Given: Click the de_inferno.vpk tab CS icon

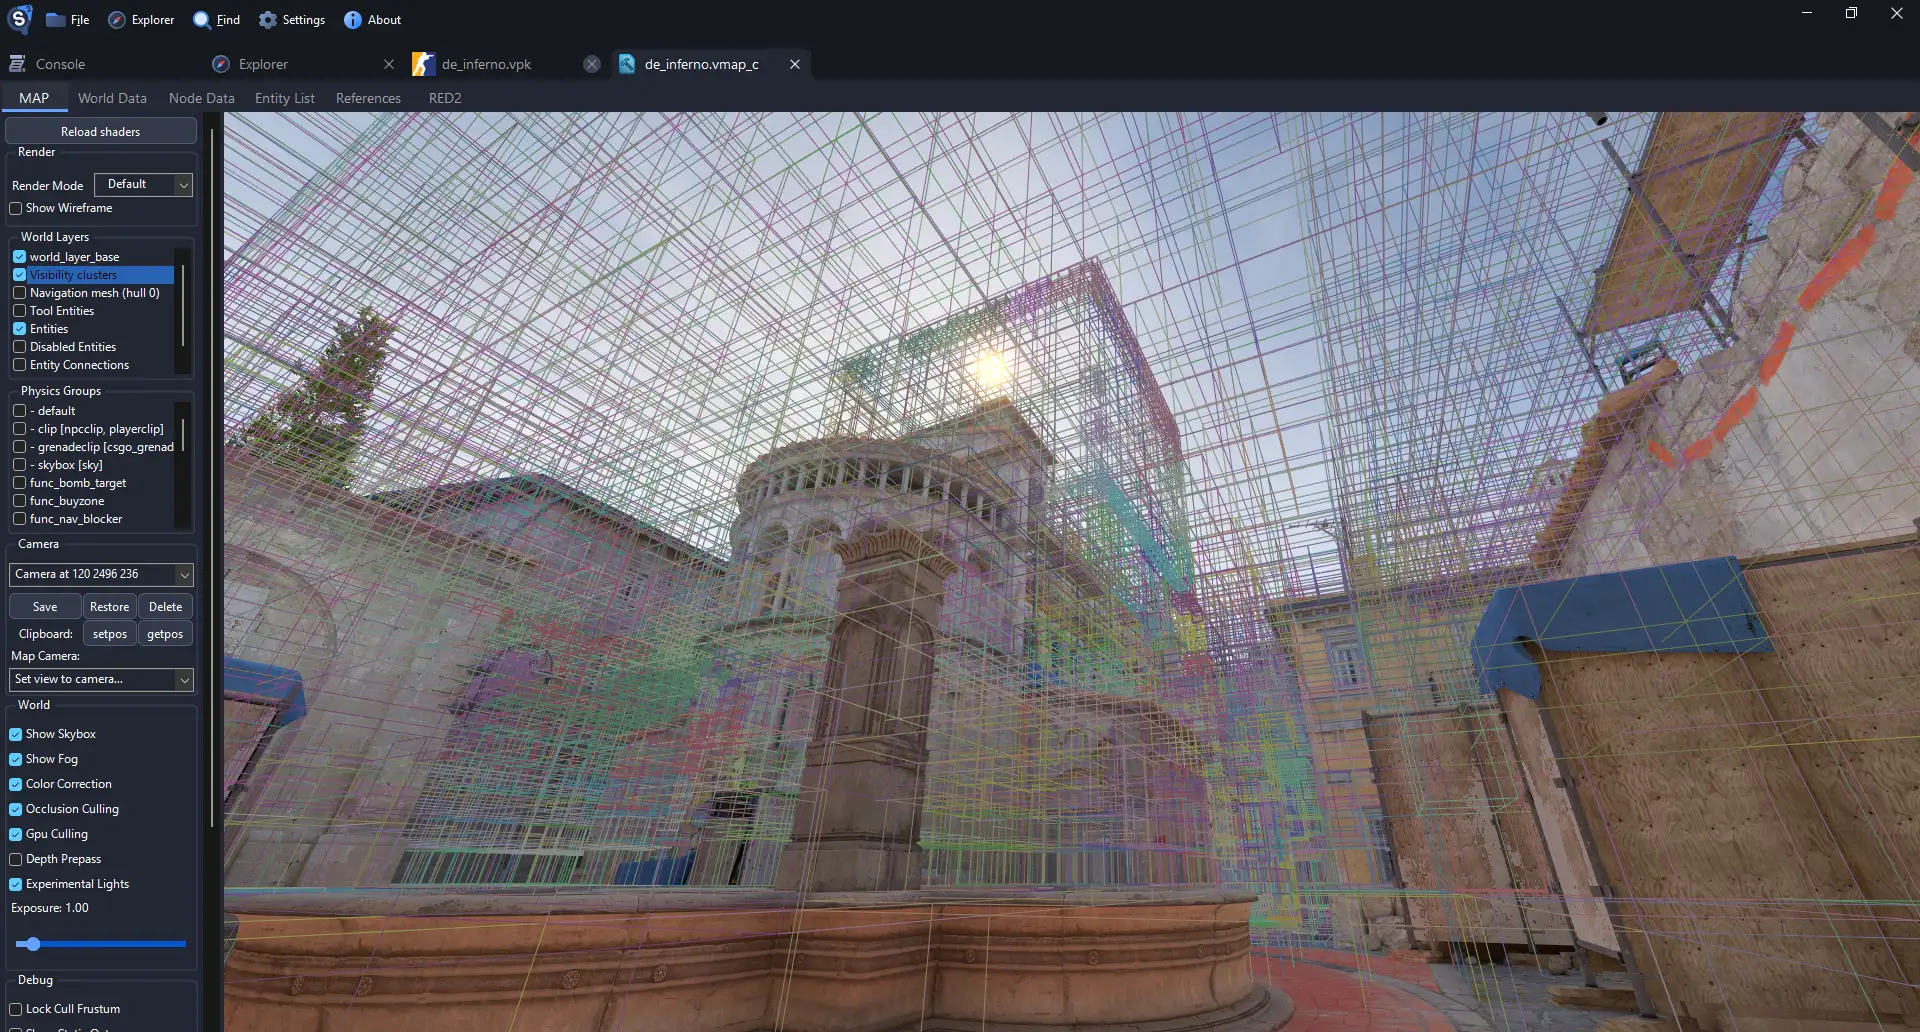Looking at the screenshot, I should (423, 64).
